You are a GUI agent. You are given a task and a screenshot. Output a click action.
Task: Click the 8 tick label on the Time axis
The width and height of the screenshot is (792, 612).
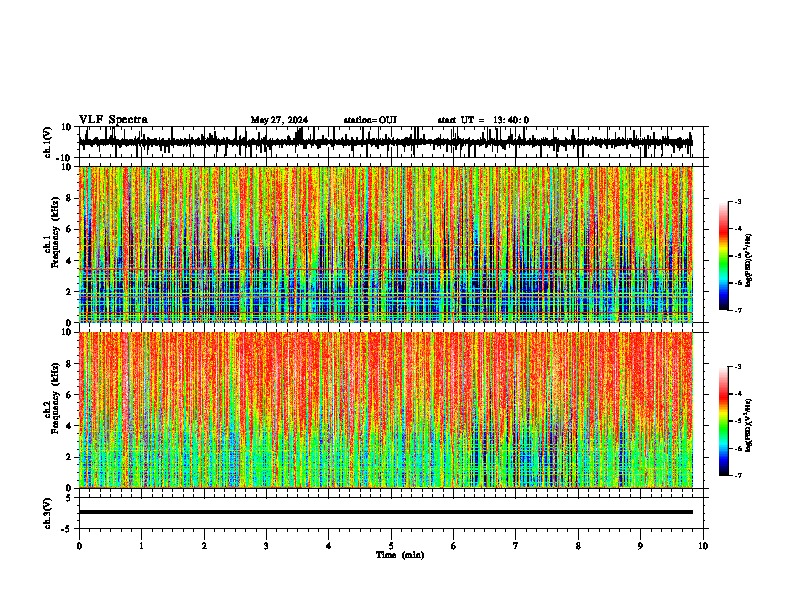[578, 546]
